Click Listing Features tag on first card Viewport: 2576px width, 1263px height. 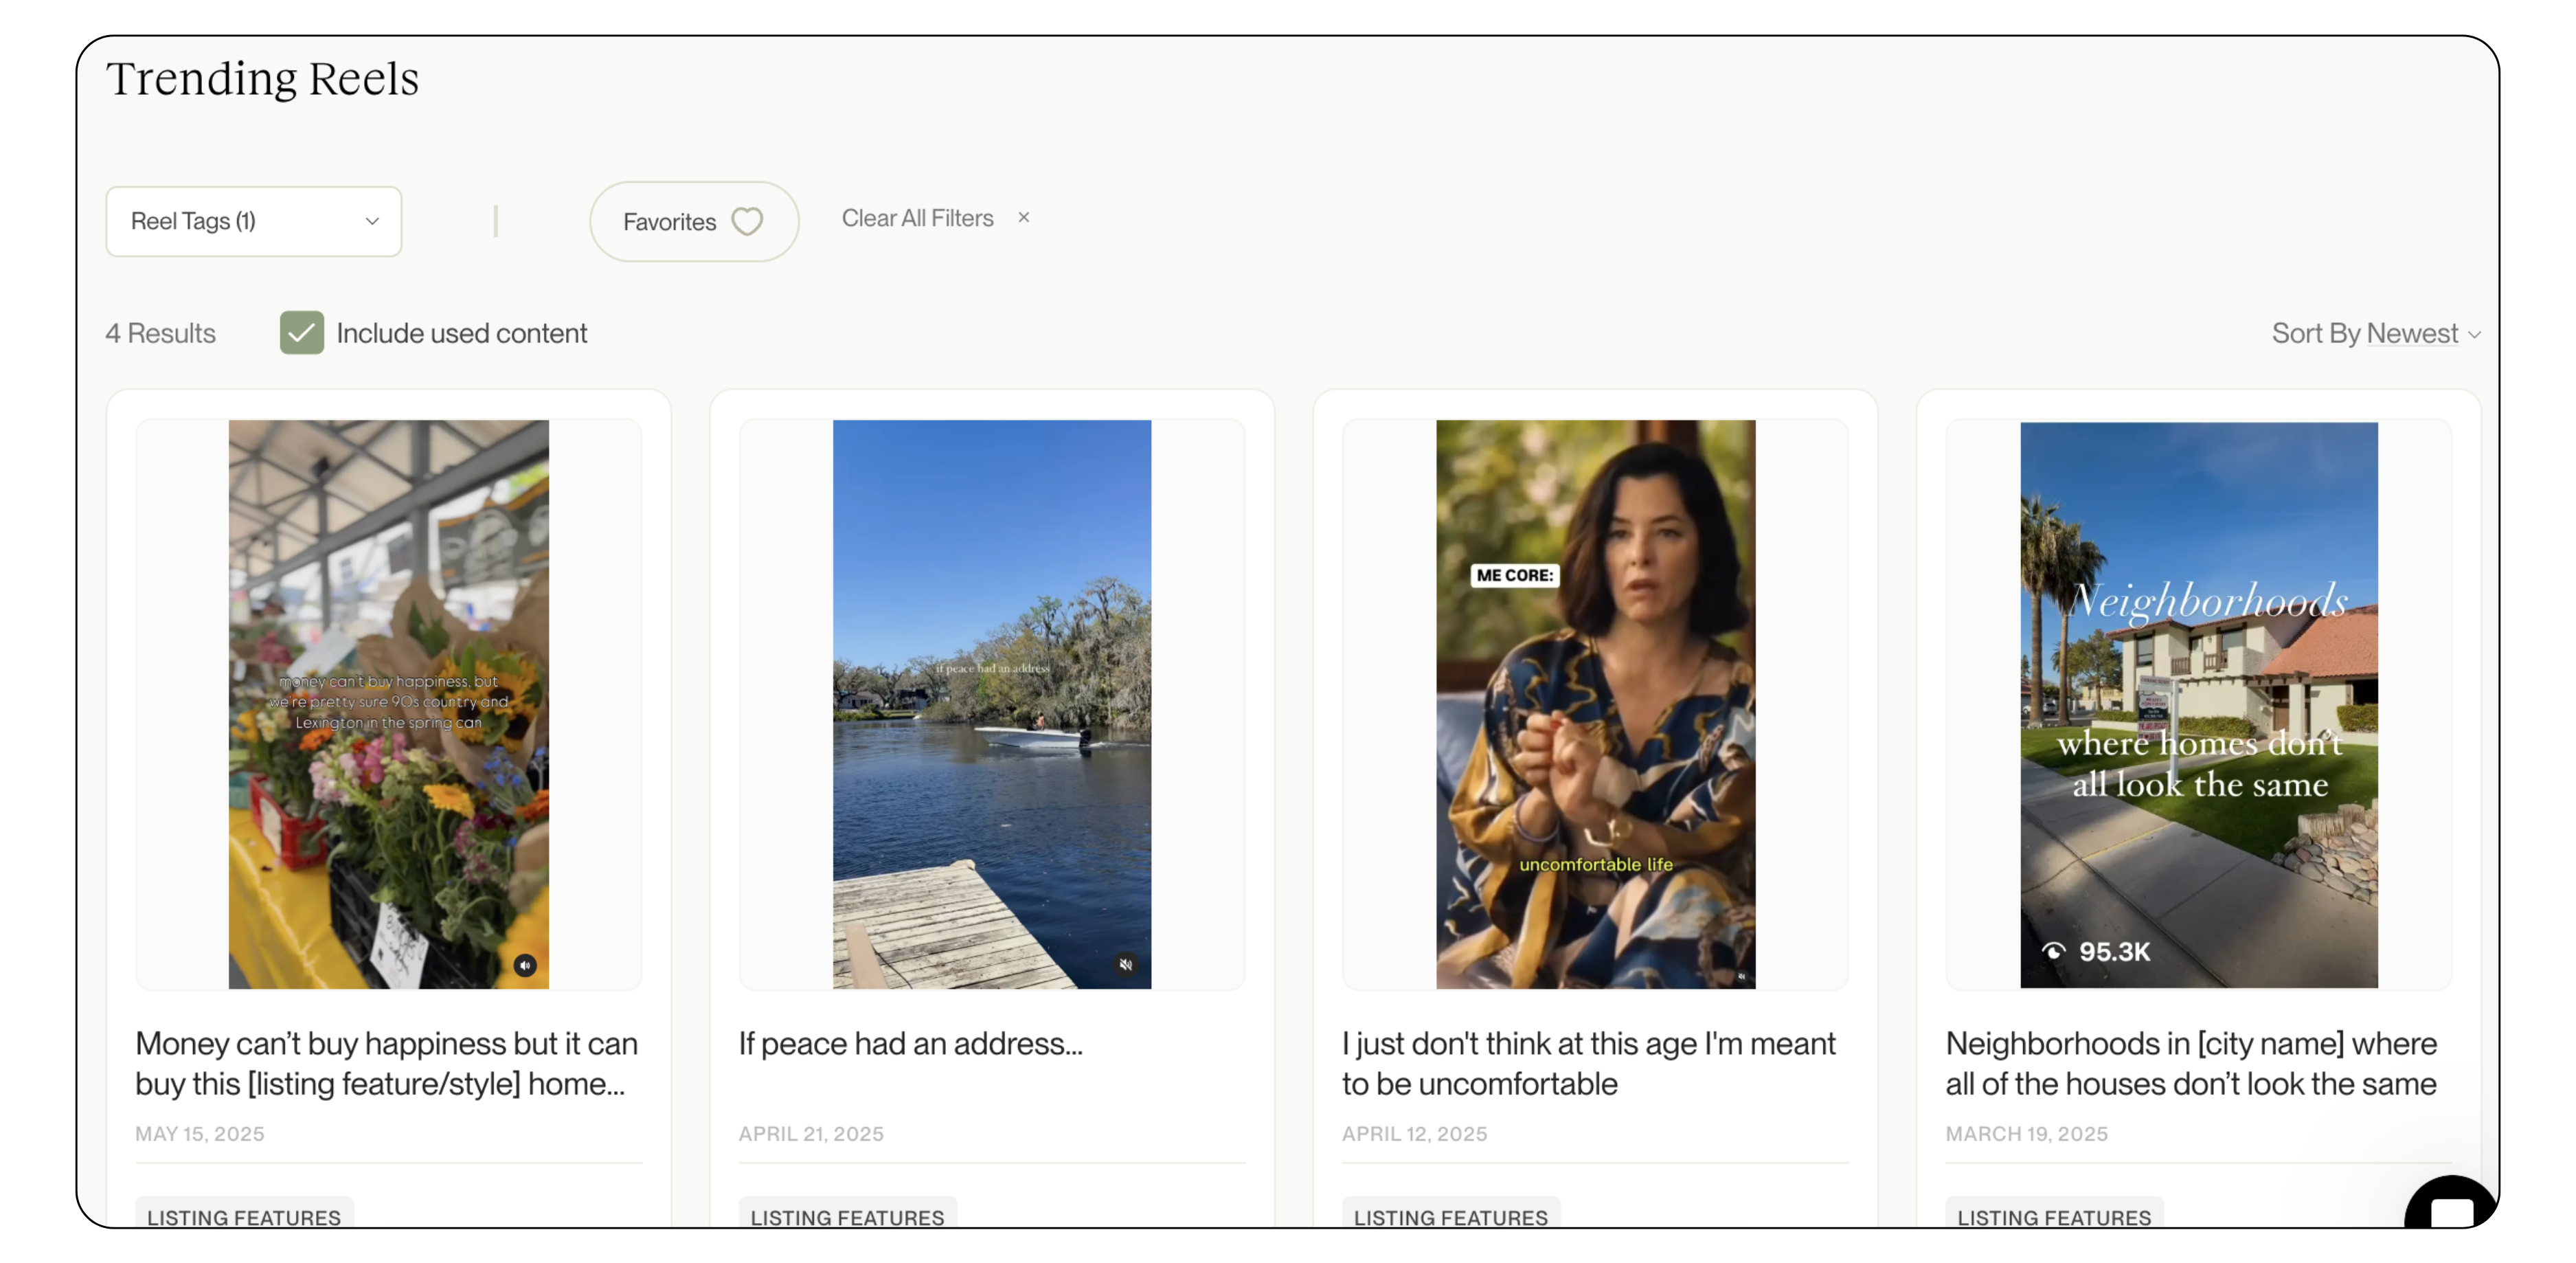coord(244,1216)
